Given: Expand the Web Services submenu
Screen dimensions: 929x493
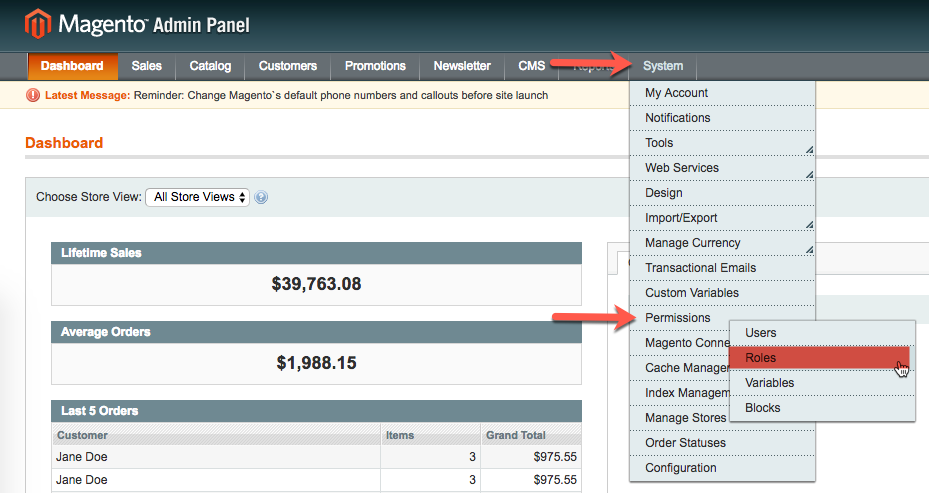Looking at the screenshot, I should pos(722,168).
